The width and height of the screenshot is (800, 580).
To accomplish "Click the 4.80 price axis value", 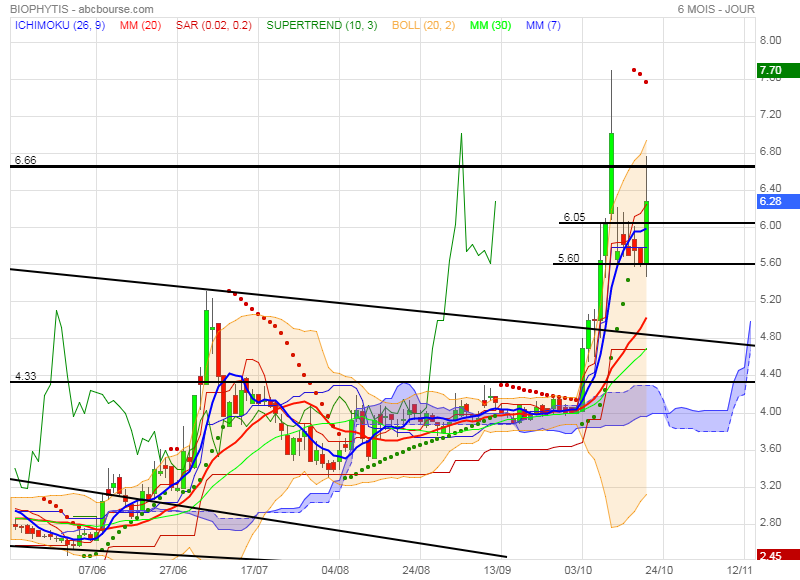I will pos(770,337).
